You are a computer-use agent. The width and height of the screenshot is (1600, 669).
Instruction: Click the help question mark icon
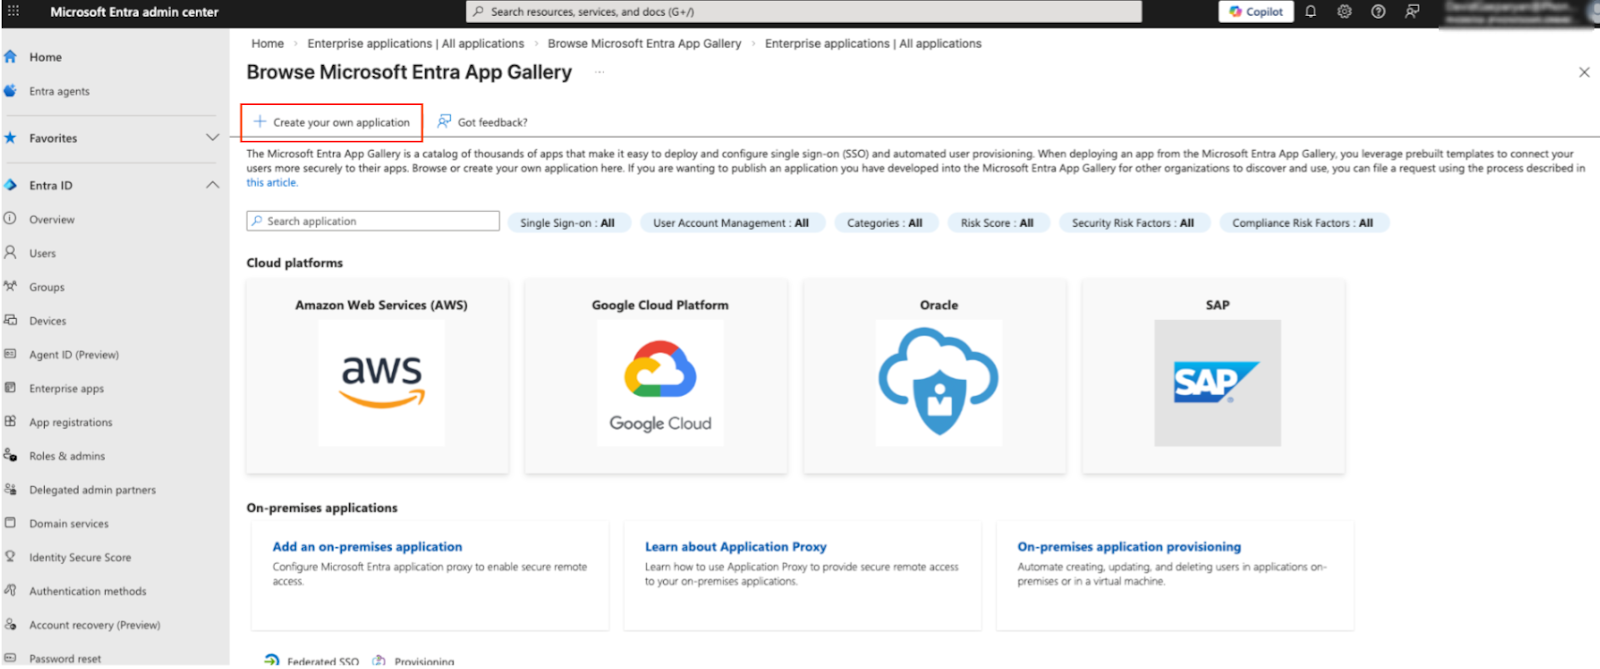(1378, 12)
